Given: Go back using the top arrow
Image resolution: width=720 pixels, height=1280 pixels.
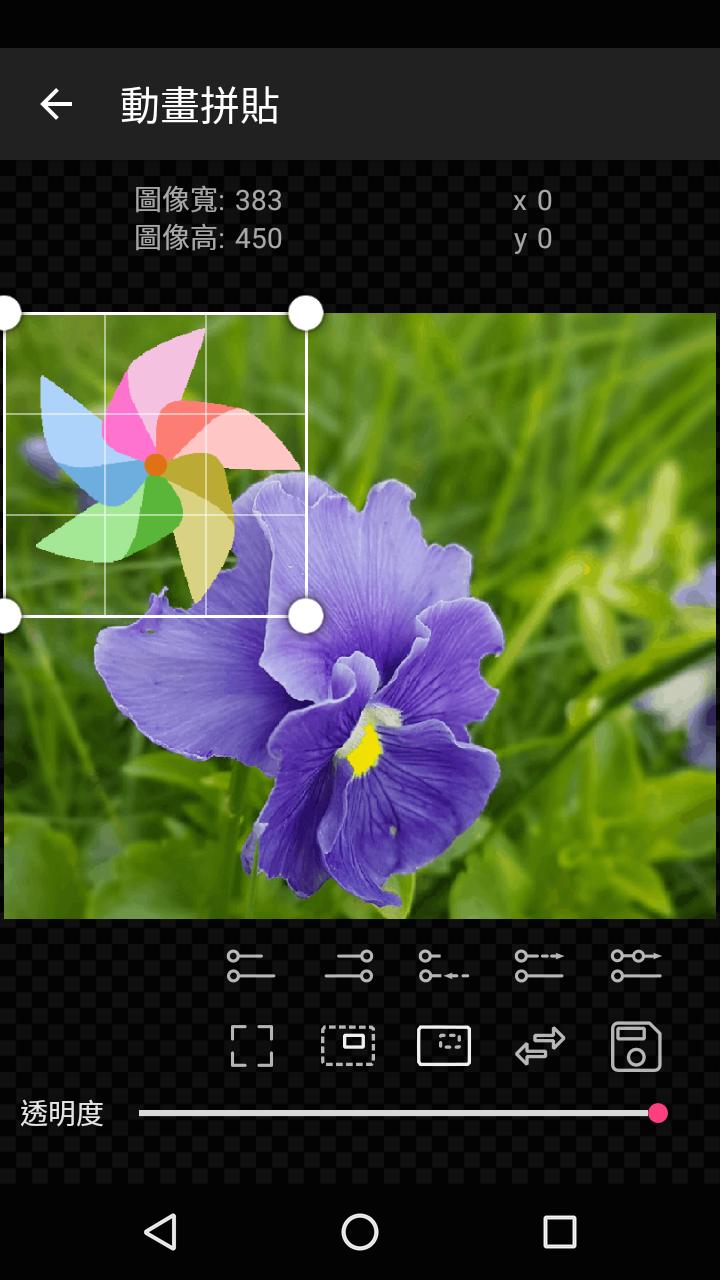Looking at the screenshot, I should 56,104.
